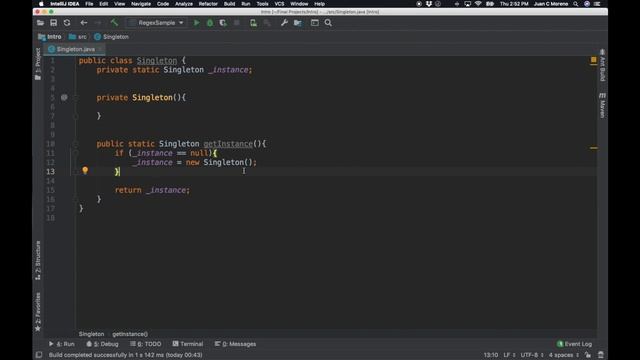Open the Ant Build side panel
The width and height of the screenshot is (640, 360).
tap(602, 65)
